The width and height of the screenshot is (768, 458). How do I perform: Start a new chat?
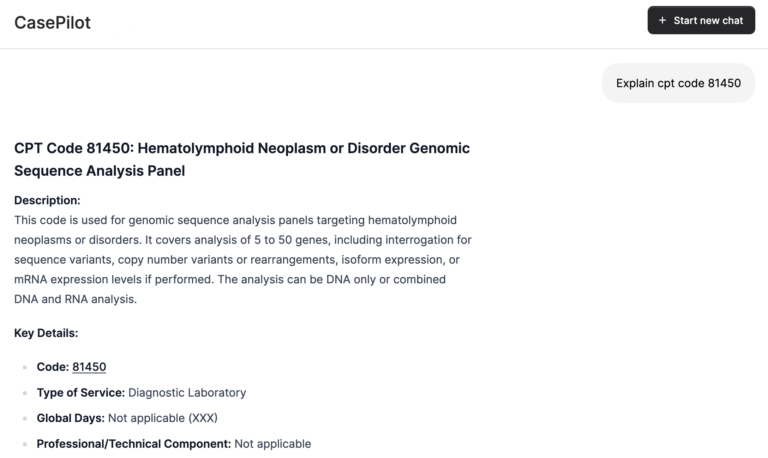701,21
